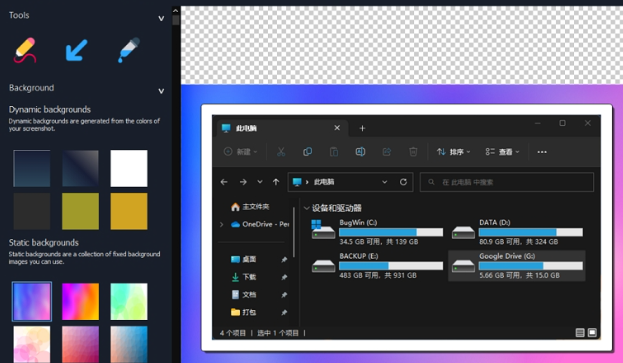Go up one folder level
The image size is (623, 363).
tap(276, 182)
